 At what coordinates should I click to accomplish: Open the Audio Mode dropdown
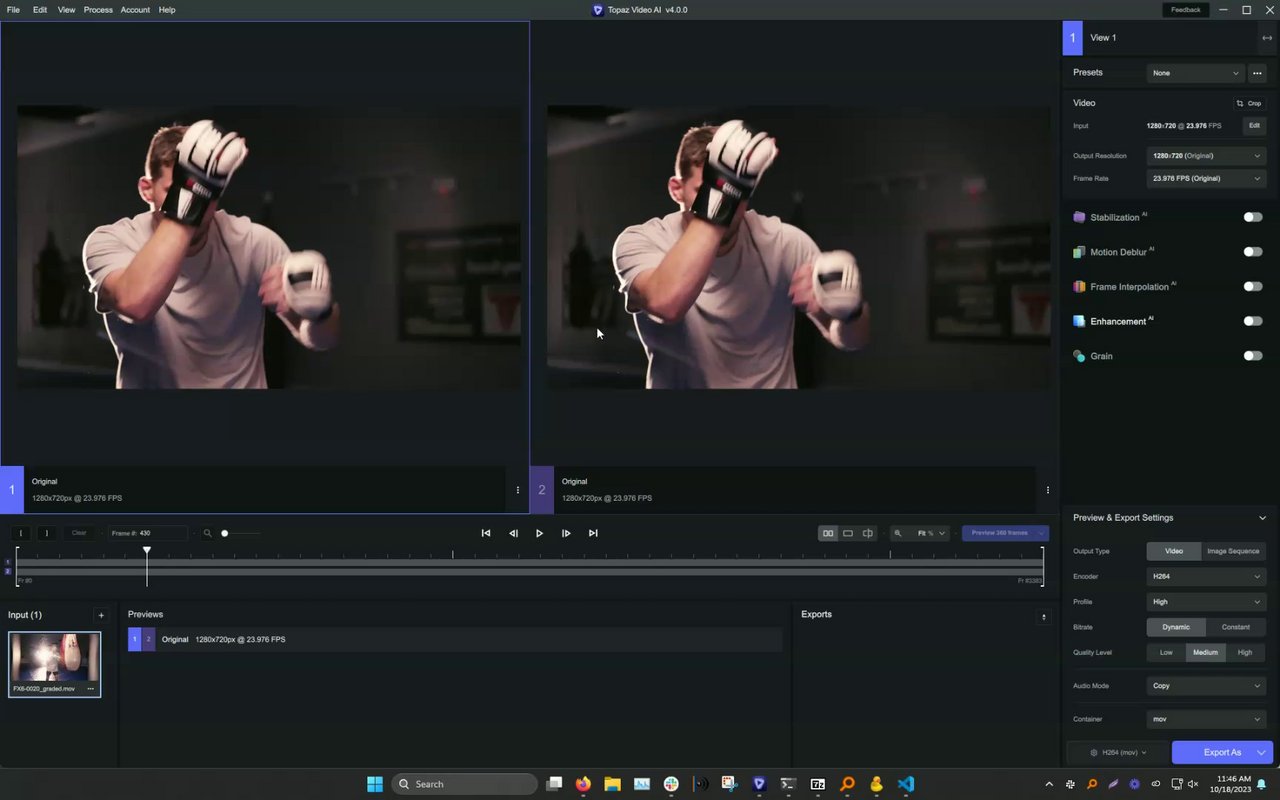(x=1206, y=686)
